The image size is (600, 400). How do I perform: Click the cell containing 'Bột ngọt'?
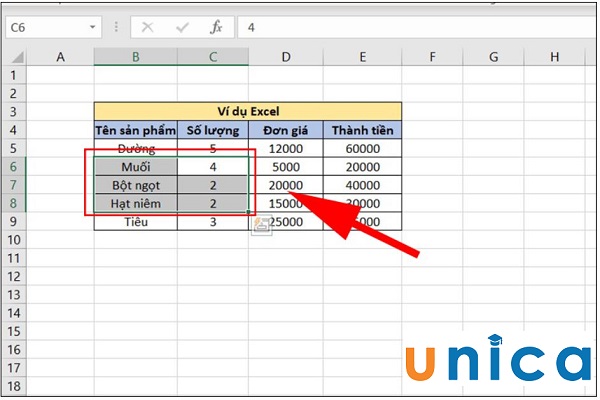135,185
